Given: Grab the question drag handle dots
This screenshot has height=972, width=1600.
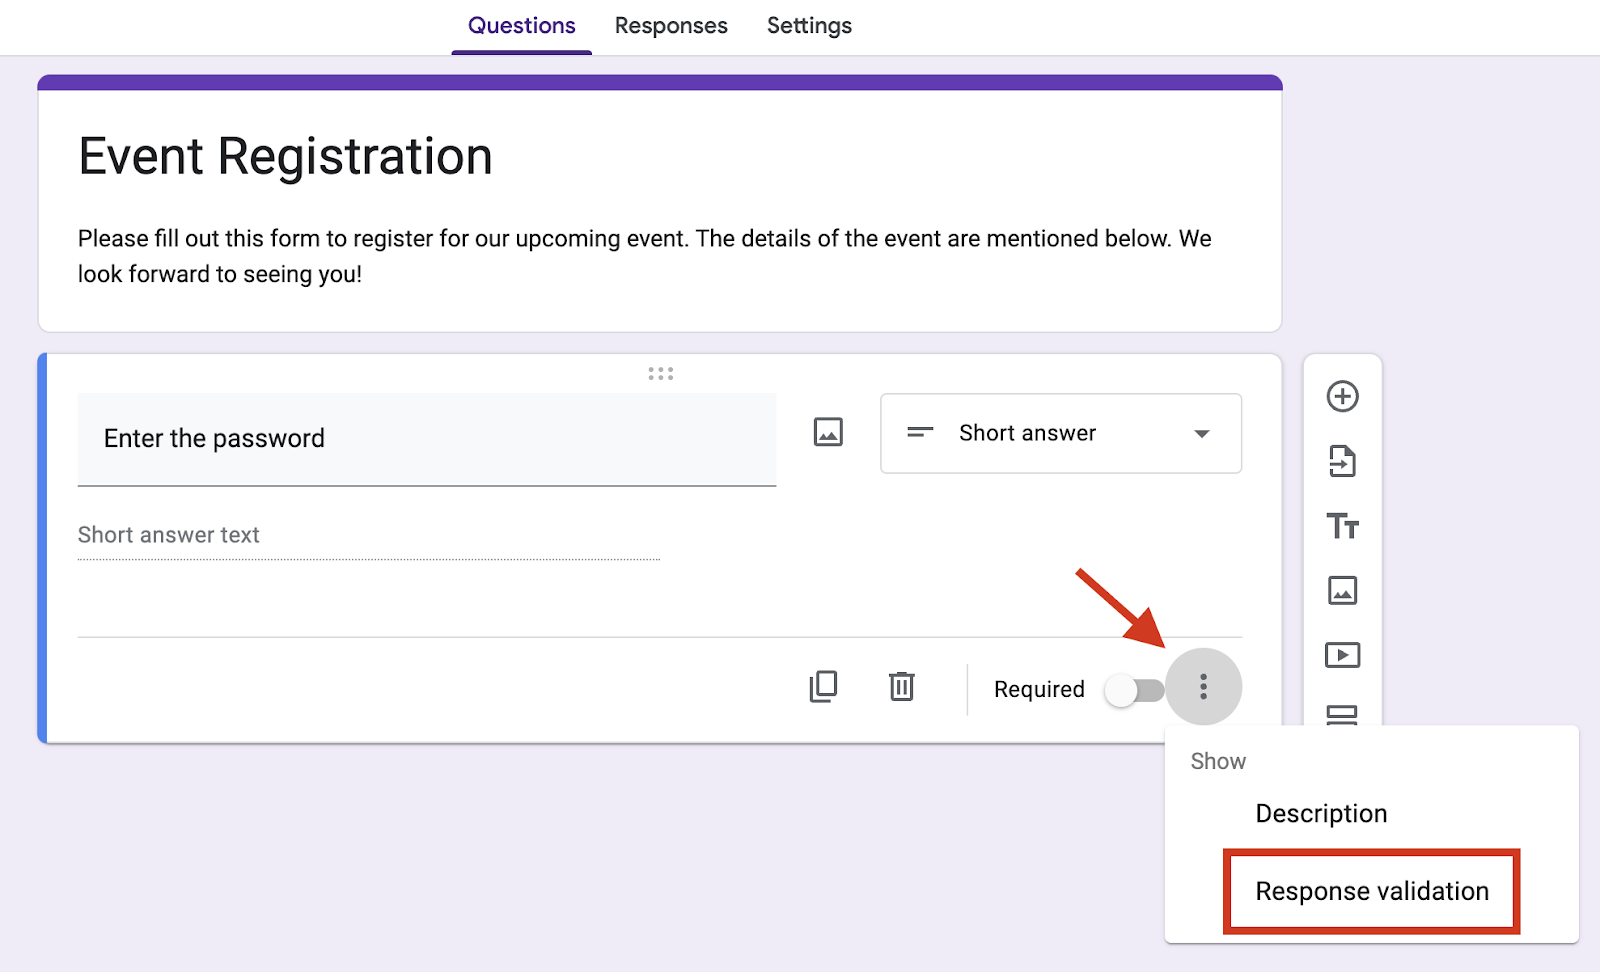Looking at the screenshot, I should tap(660, 374).
